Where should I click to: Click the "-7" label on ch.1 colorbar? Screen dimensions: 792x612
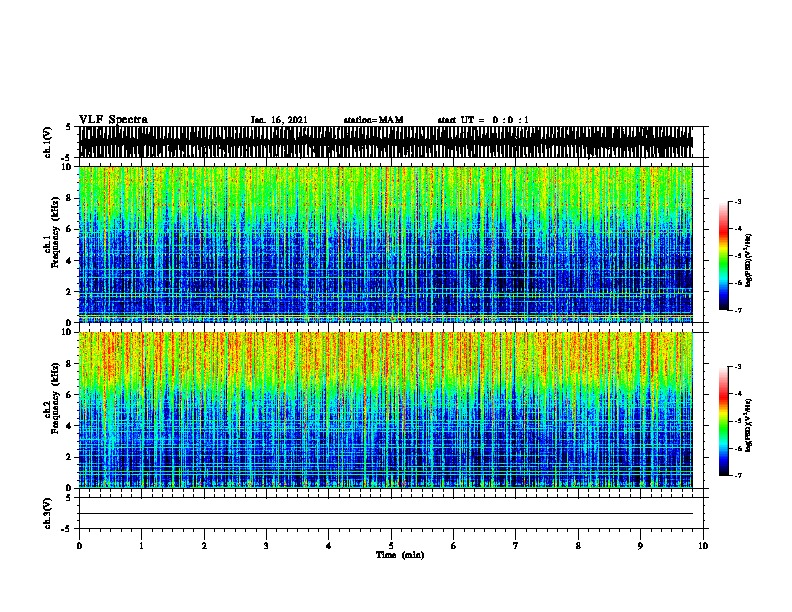pos(737,310)
